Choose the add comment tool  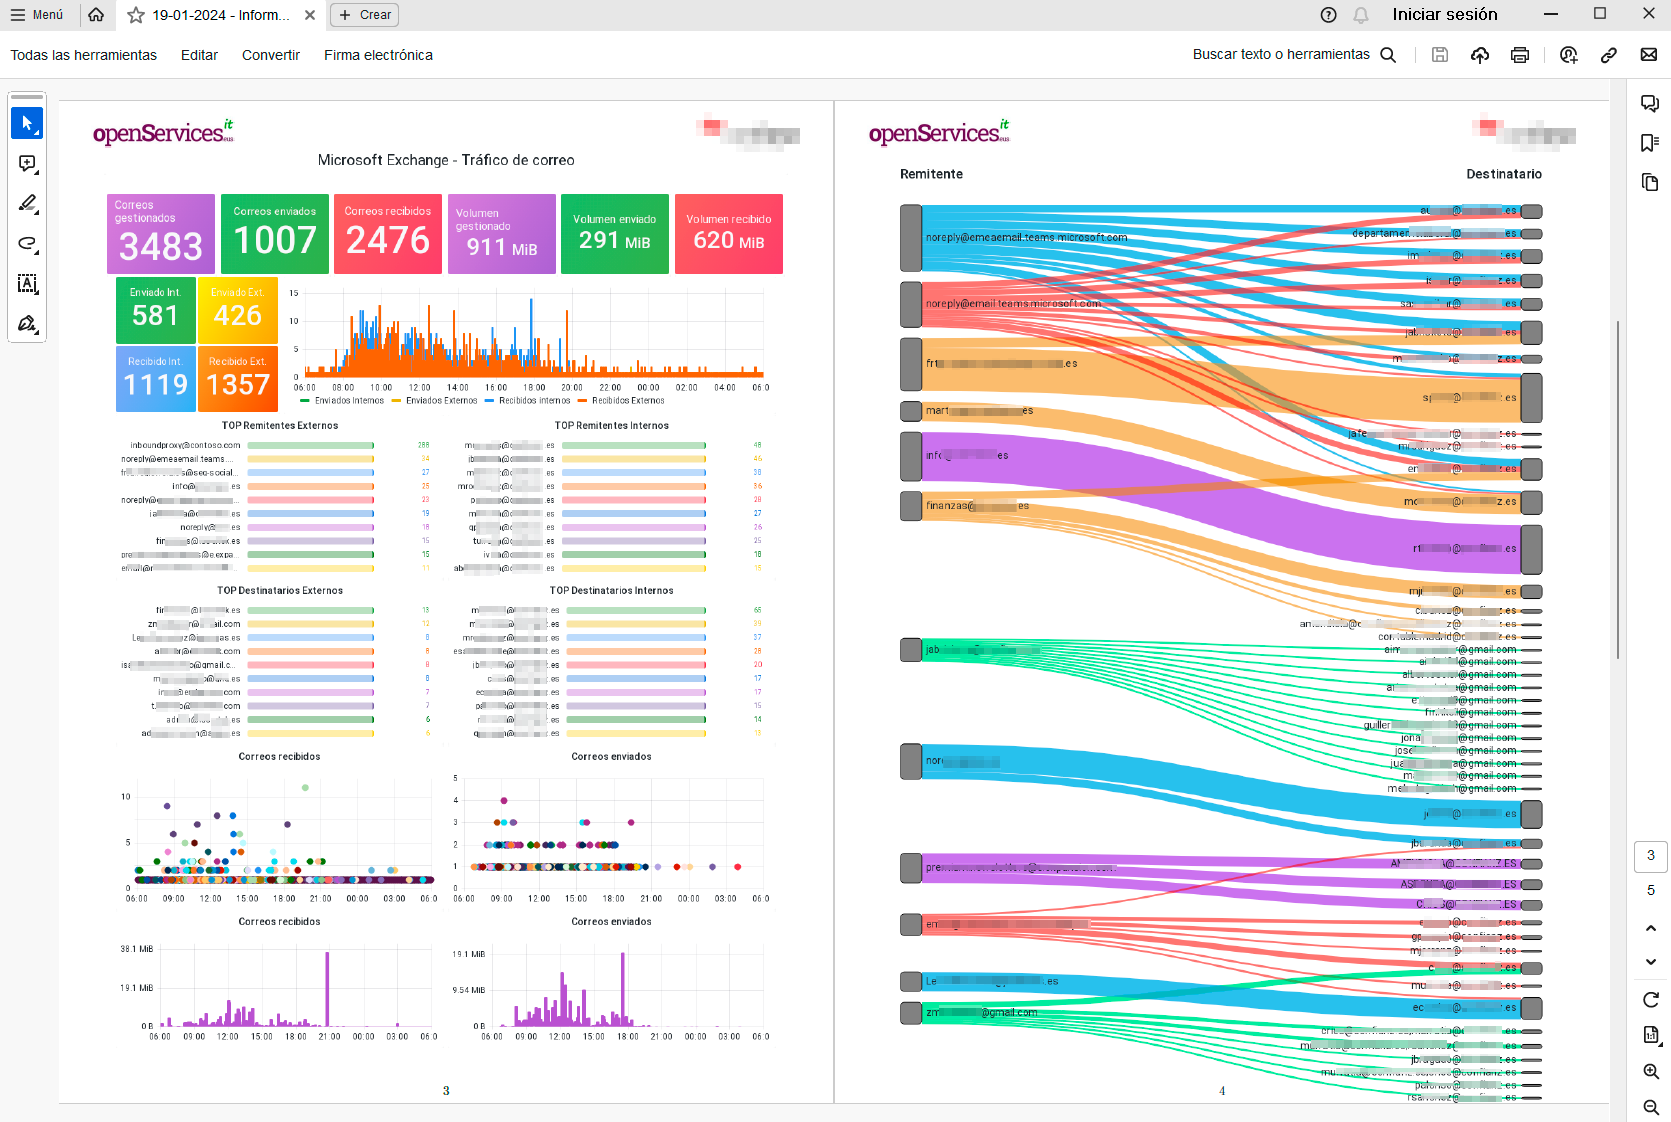click(x=27, y=163)
